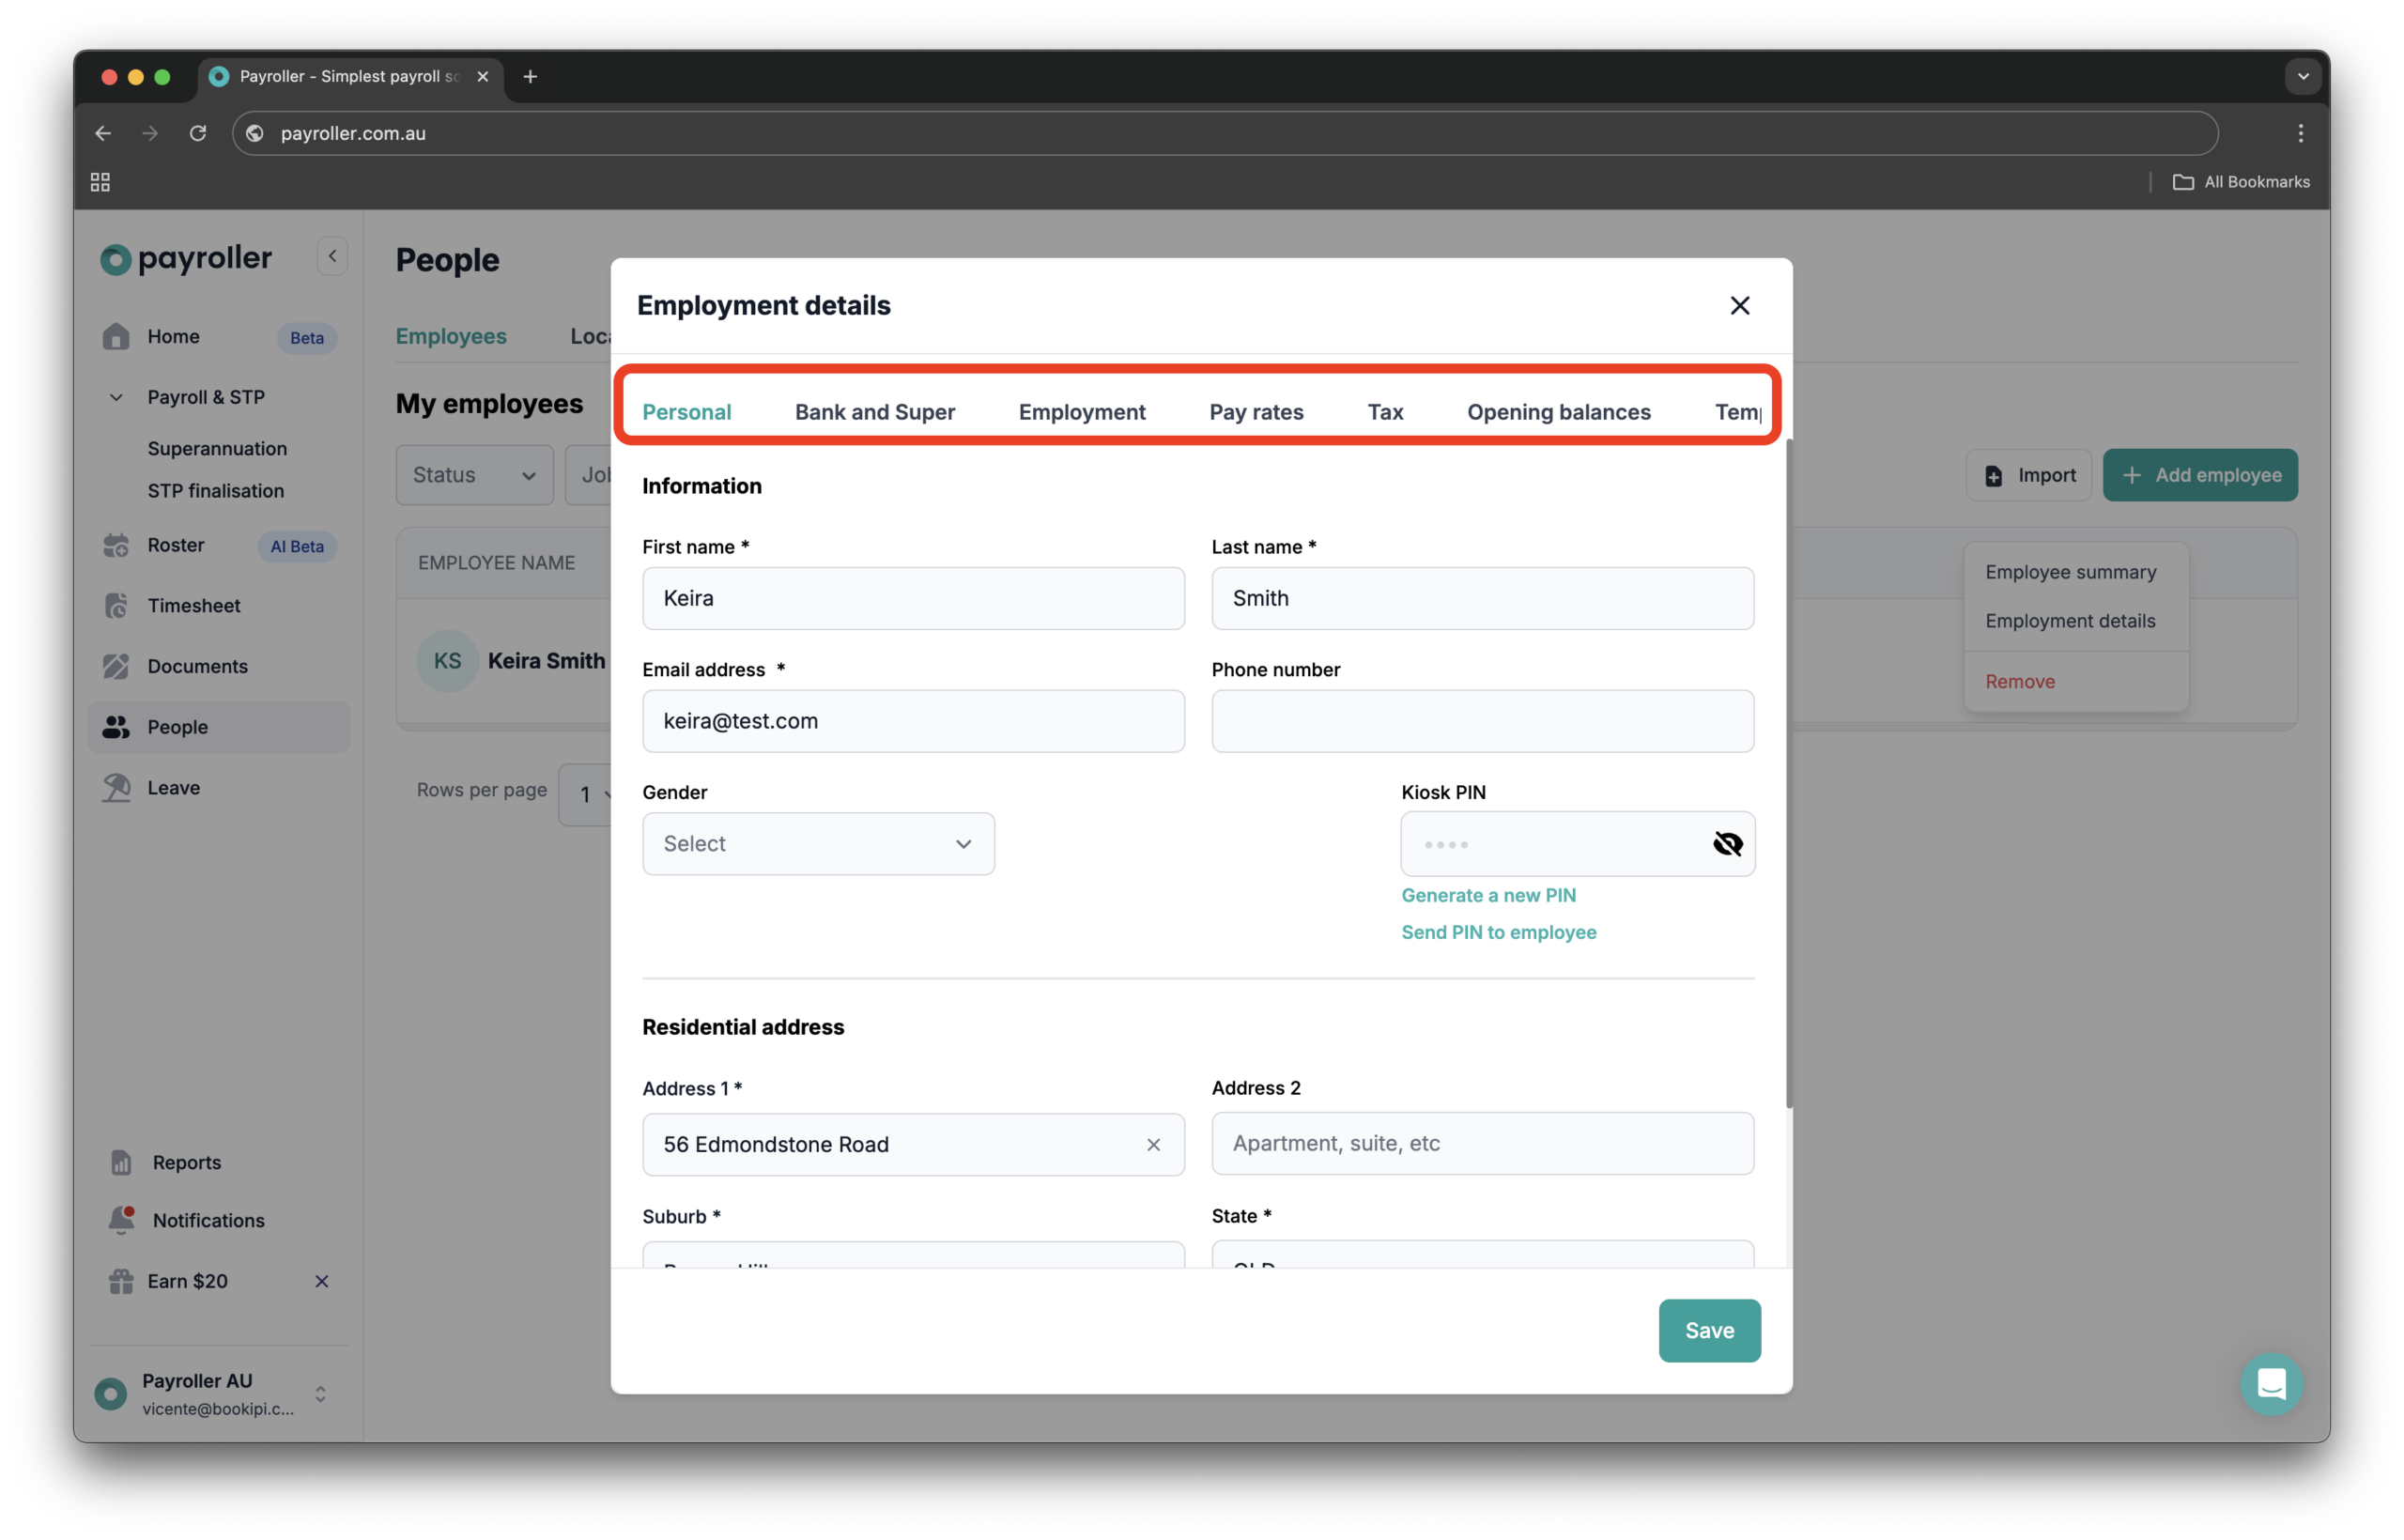Switch to the Bank and Super tab
This screenshot has height=1540, width=2404.
[874, 411]
